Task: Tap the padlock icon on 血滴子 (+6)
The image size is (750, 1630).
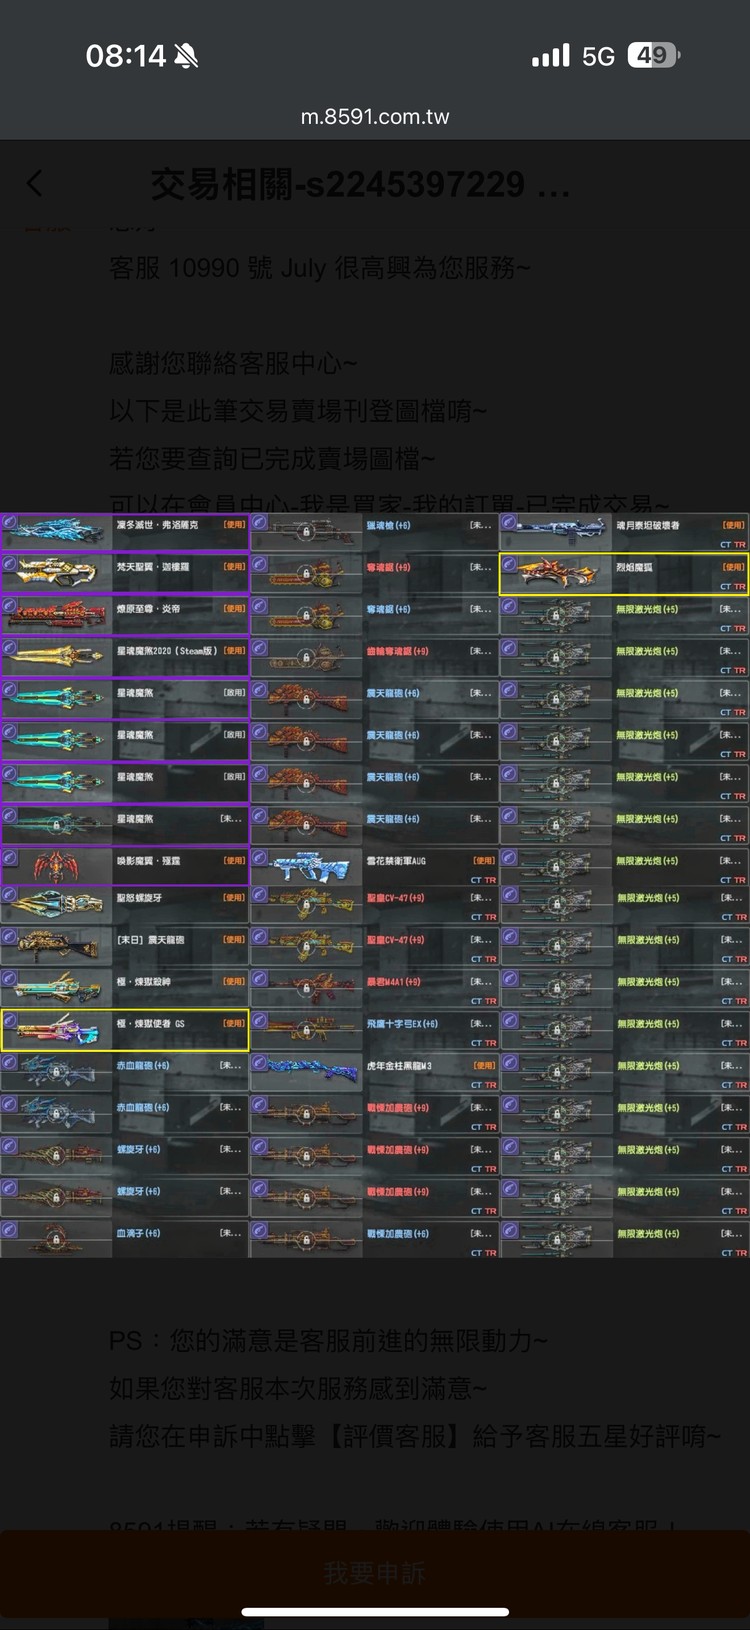Action: coord(56,1241)
